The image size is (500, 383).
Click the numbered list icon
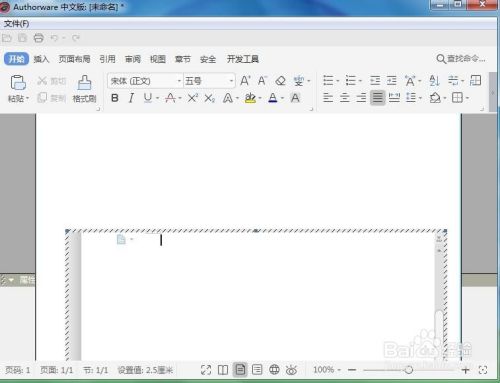tap(351, 81)
